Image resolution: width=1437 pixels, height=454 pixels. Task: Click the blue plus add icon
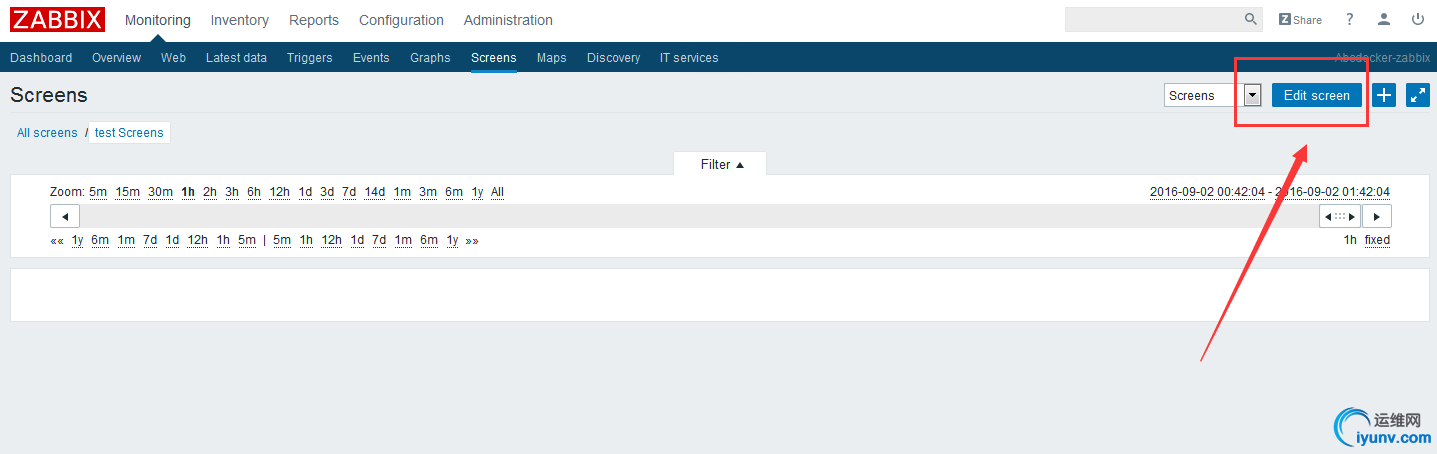(1384, 95)
